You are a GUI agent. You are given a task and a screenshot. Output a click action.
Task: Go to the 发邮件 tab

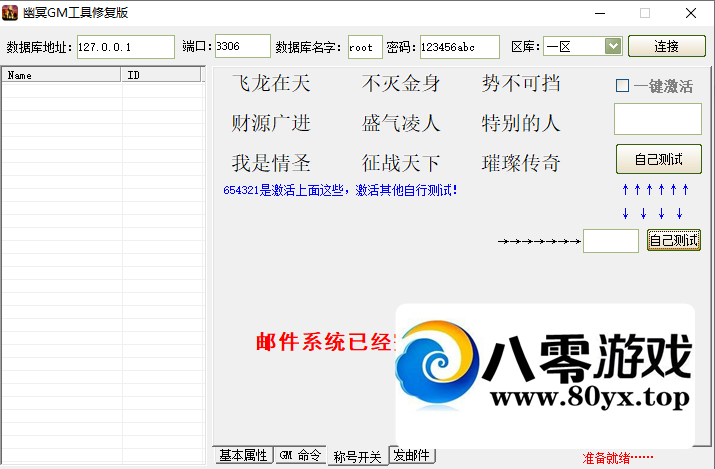pos(412,456)
